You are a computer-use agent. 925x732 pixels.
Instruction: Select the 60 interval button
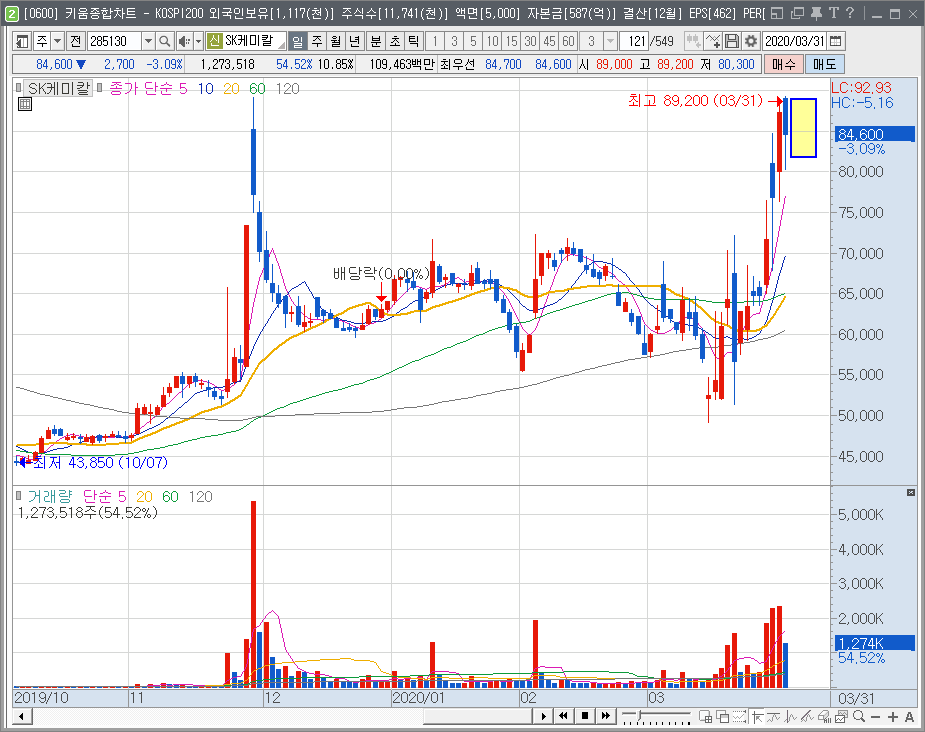[568, 41]
